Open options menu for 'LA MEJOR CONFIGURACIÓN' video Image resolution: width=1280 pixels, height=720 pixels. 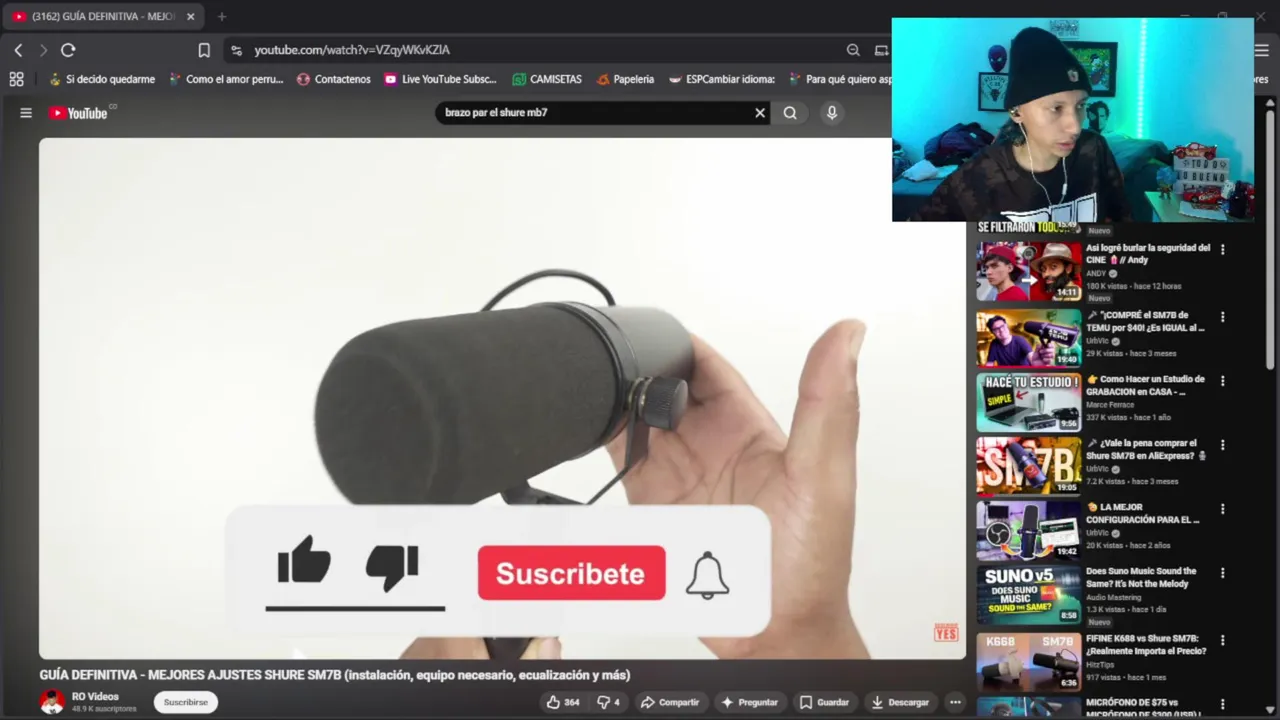click(1222, 509)
